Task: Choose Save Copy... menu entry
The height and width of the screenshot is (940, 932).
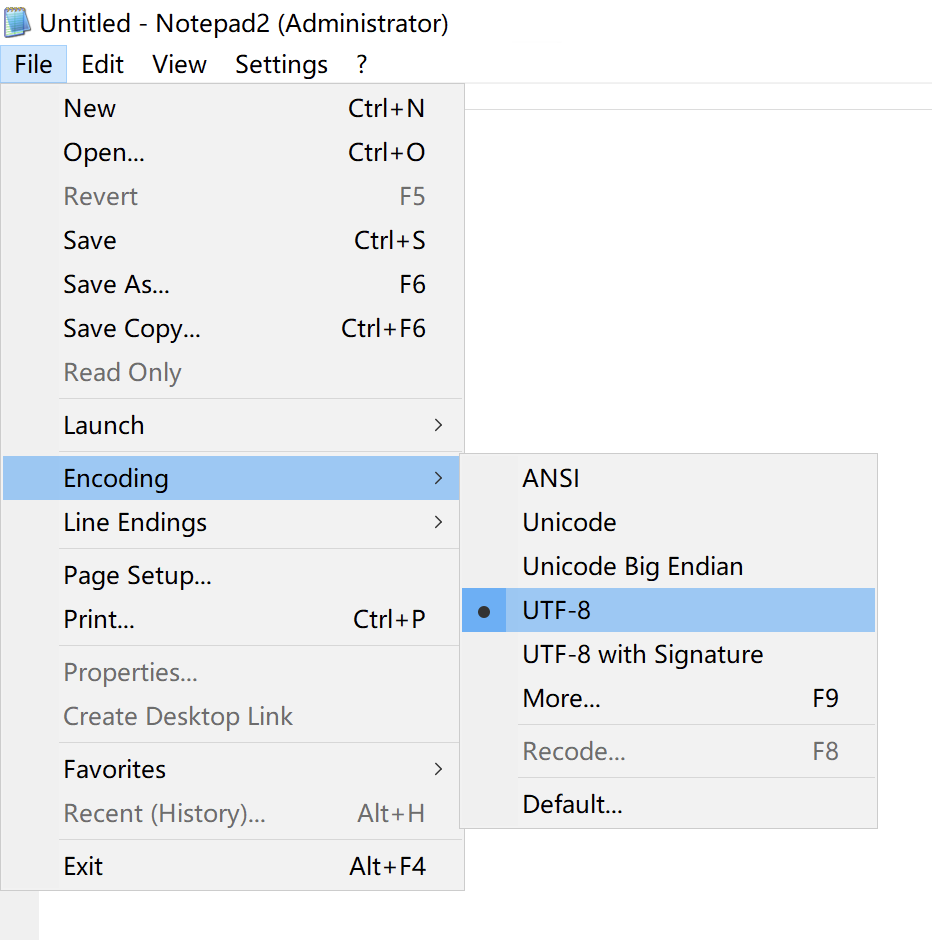Action: coord(232,329)
